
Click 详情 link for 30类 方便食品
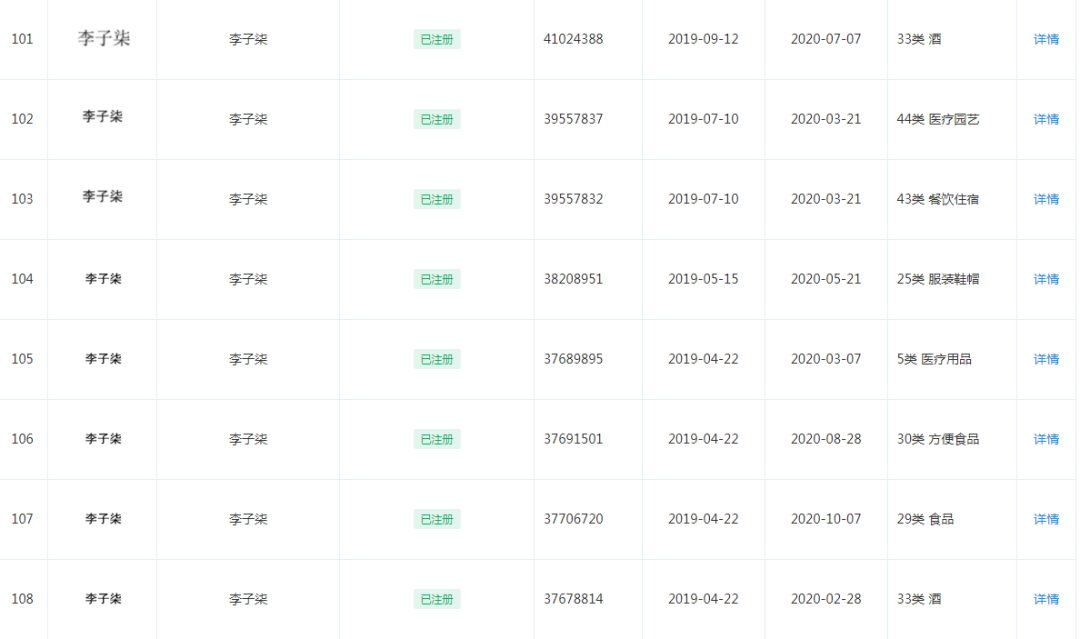click(x=1046, y=439)
